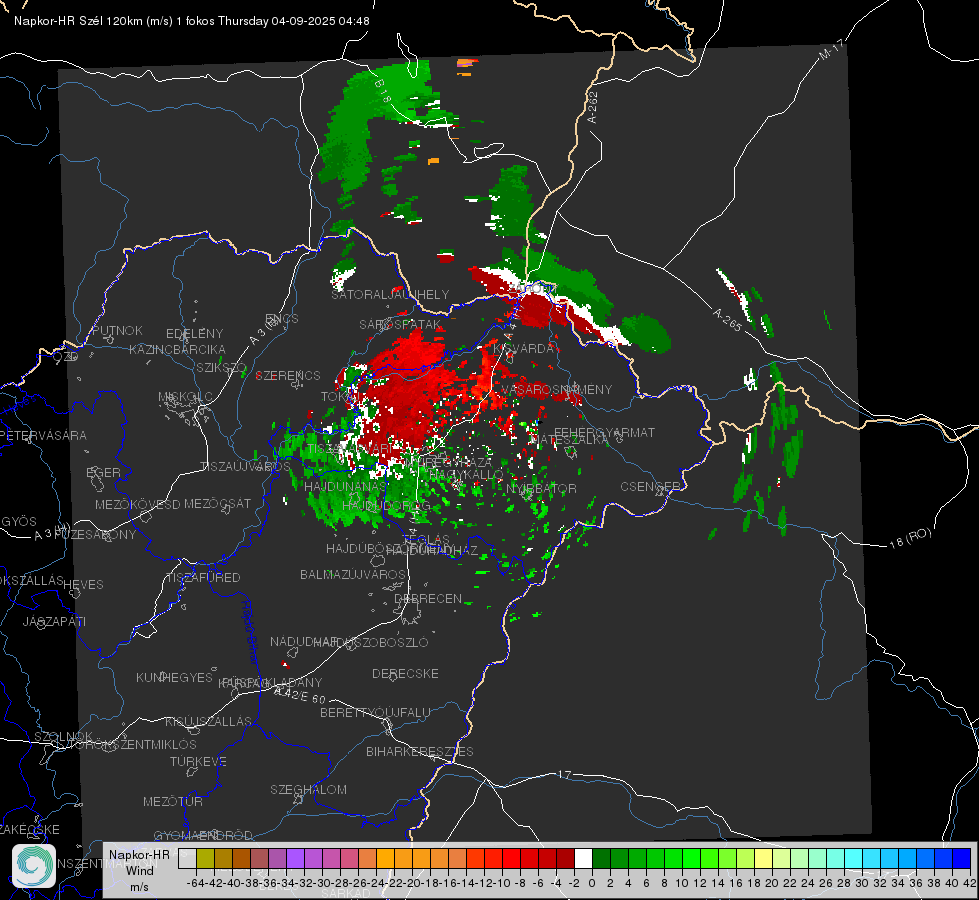
Task: Click the TÉGLÁS label
Action: [426, 540]
